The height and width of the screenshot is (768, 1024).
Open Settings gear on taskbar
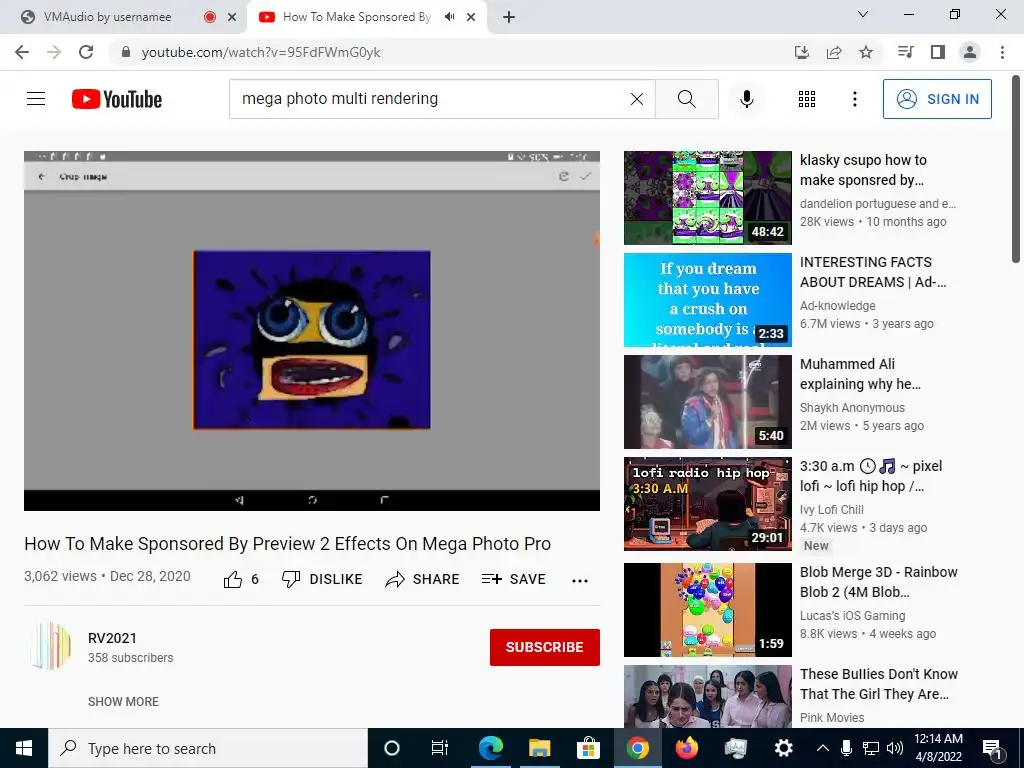(784, 748)
